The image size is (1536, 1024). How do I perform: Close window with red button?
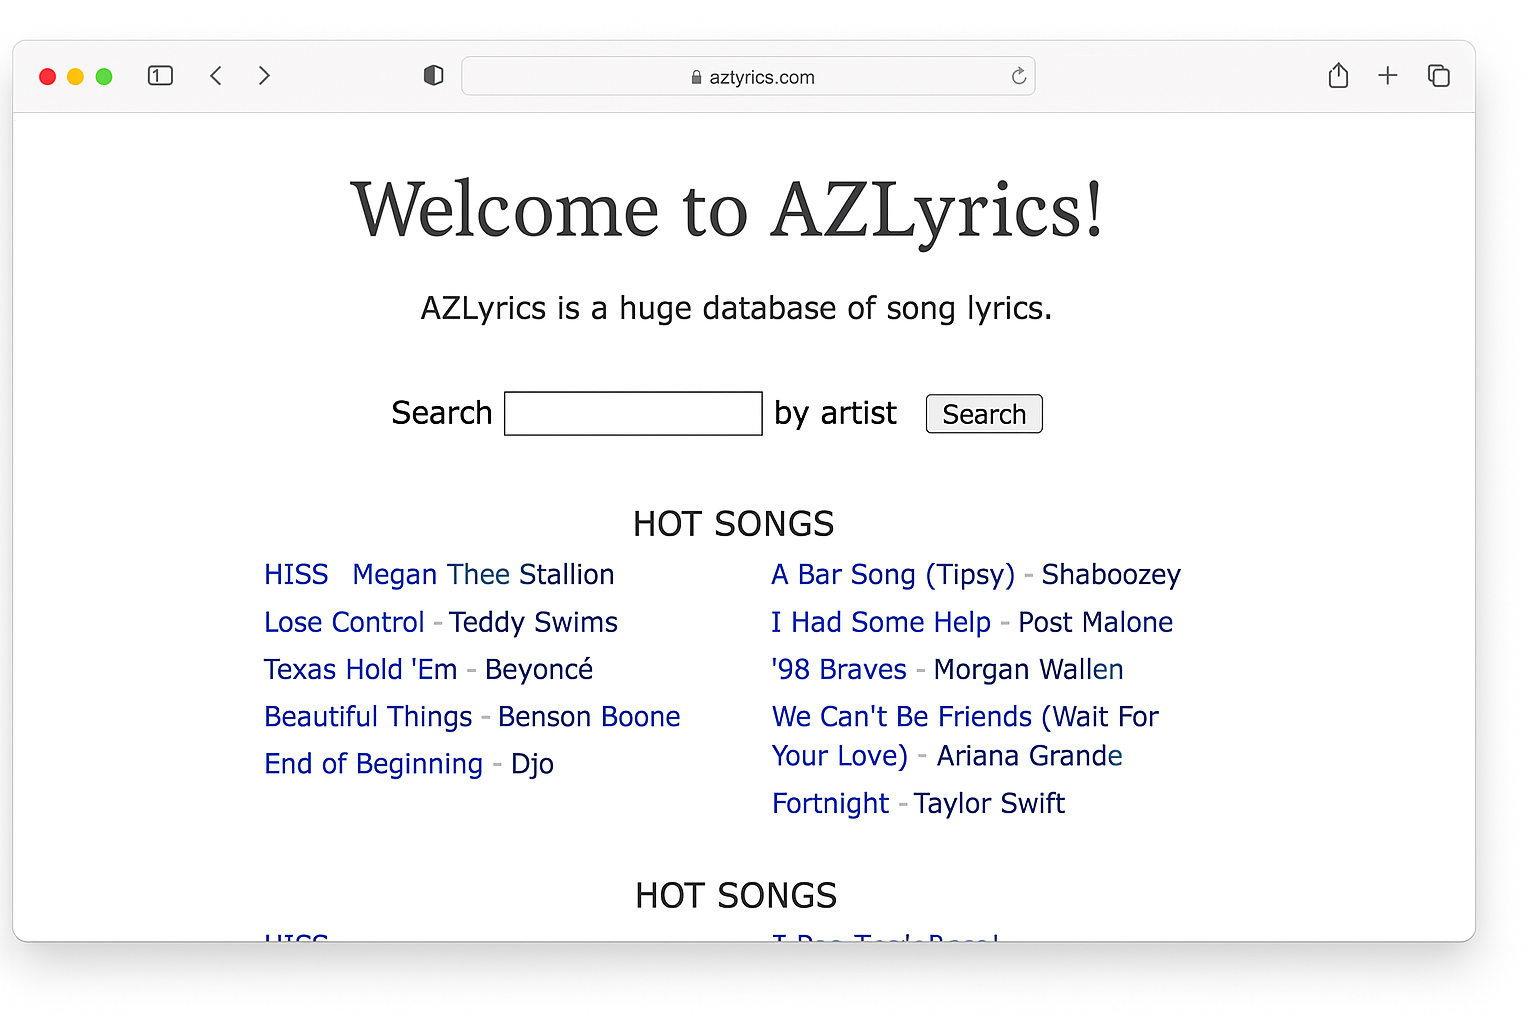pos(47,77)
